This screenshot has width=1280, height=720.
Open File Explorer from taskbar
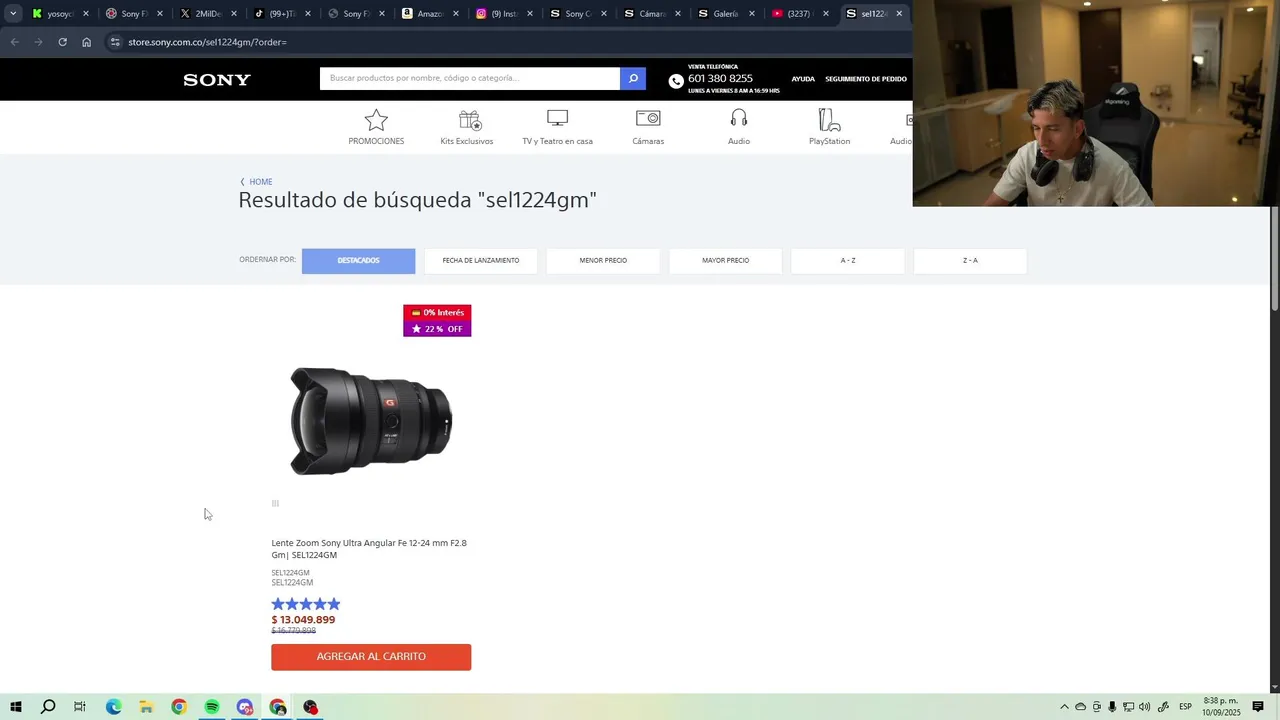[146, 707]
